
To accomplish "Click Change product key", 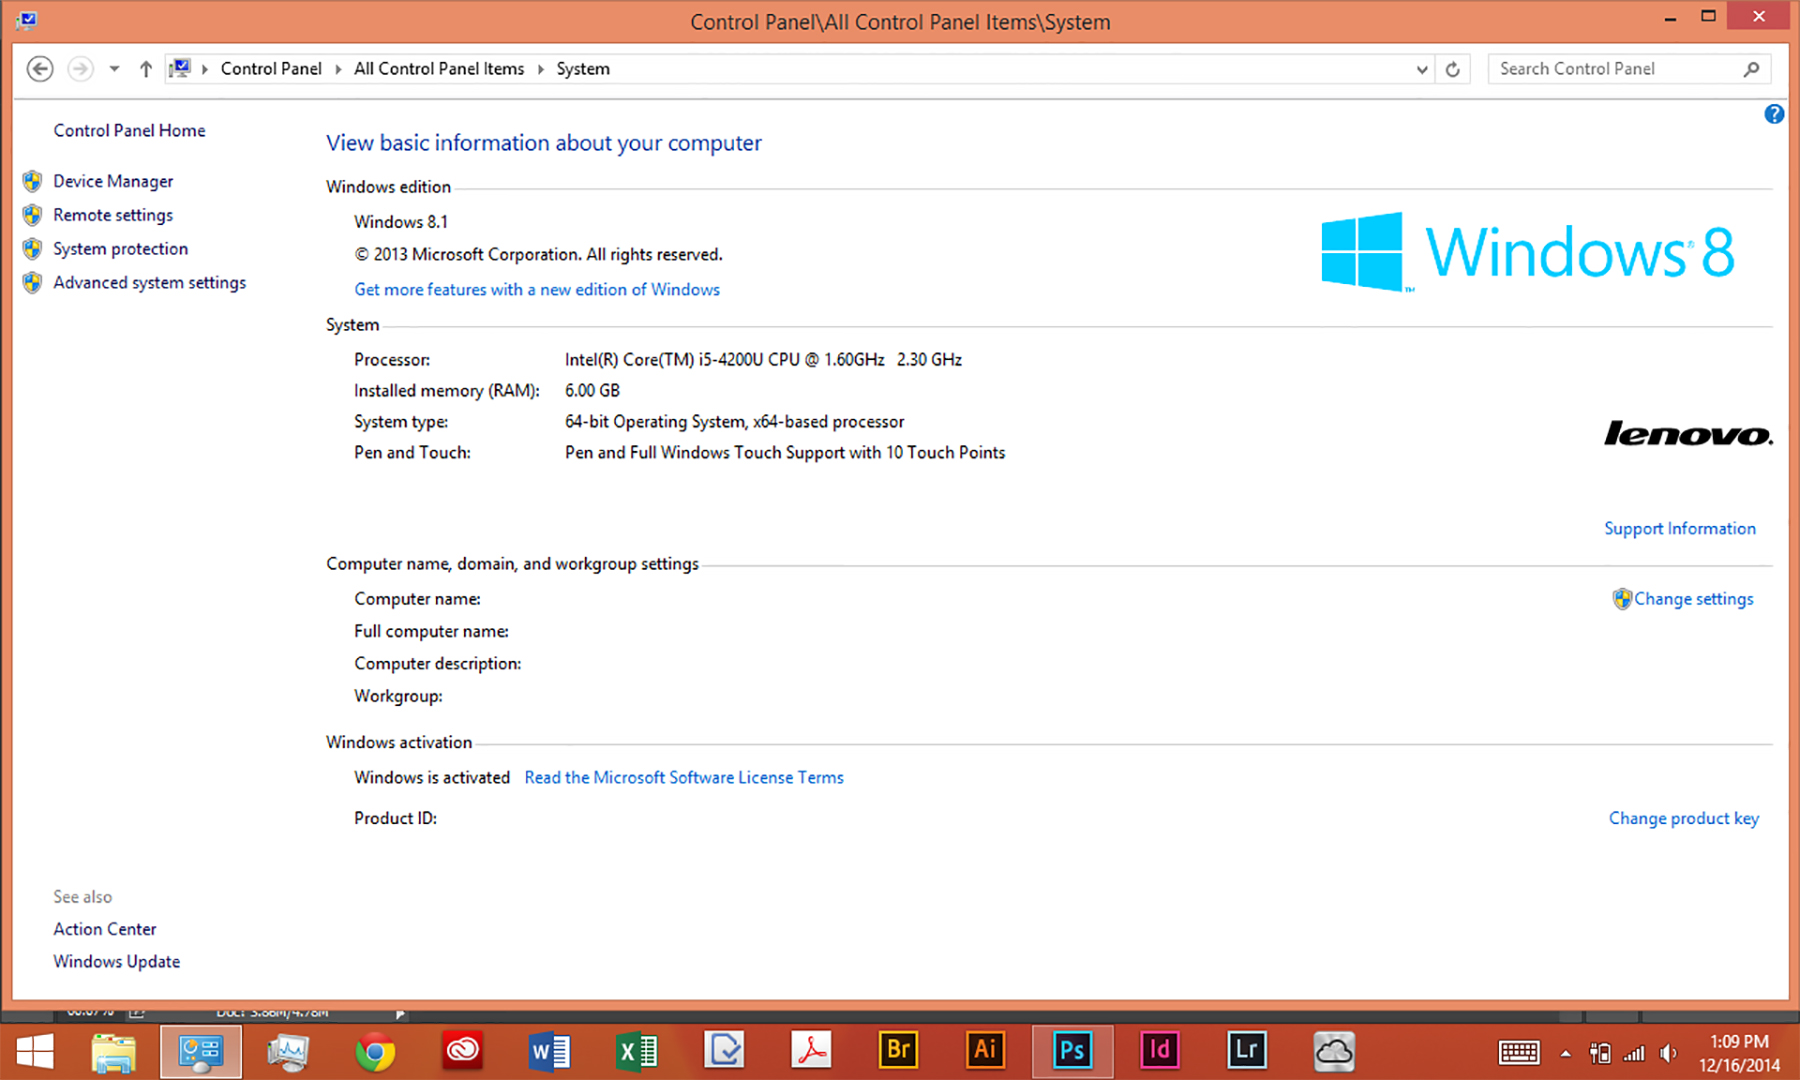I will coord(1684,818).
